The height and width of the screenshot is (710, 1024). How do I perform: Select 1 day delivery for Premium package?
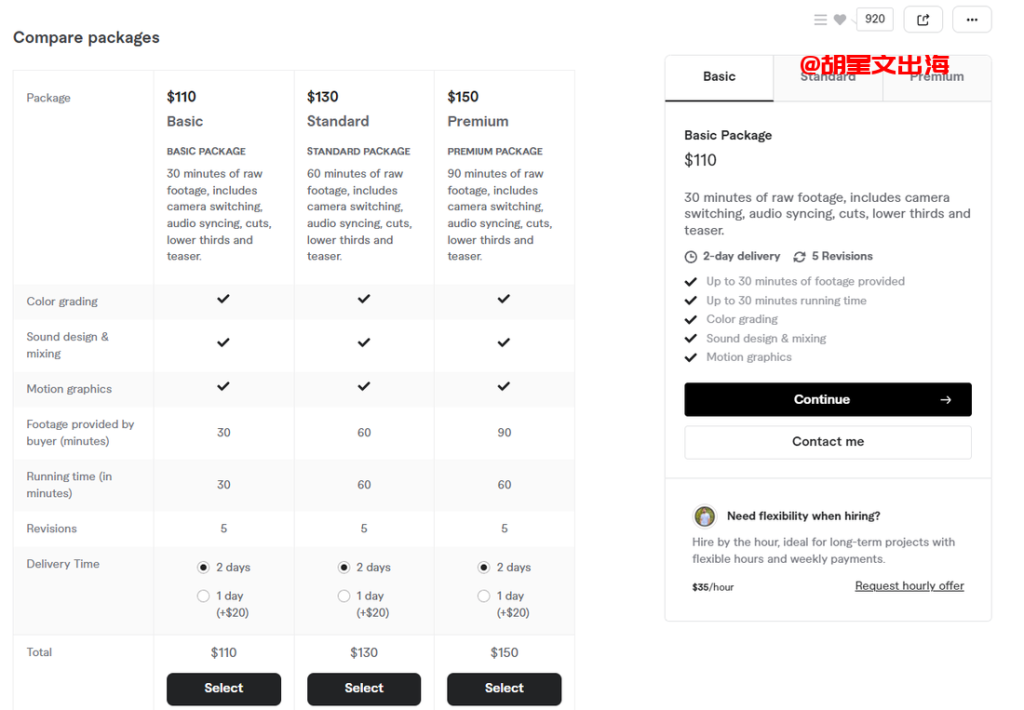pos(483,596)
